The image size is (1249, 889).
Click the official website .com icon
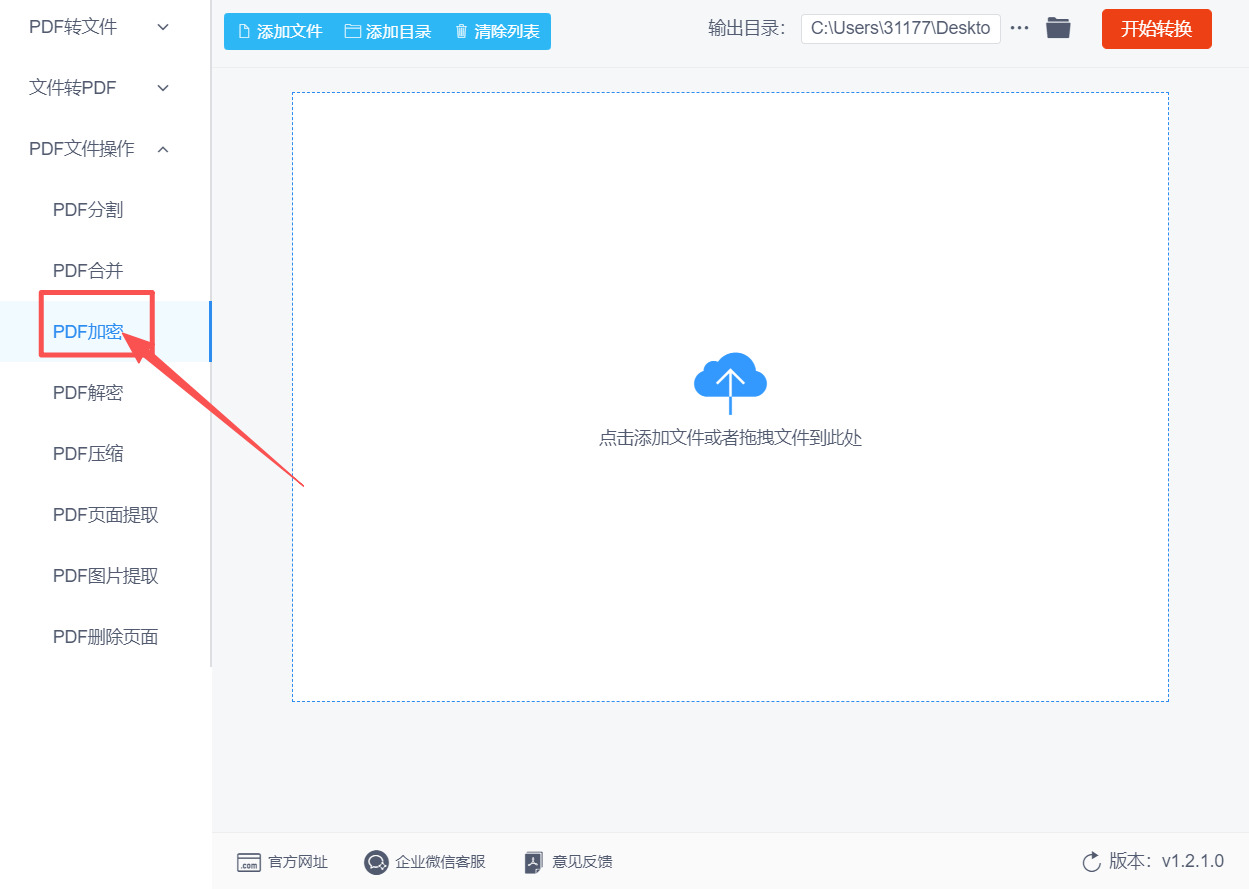click(x=248, y=862)
